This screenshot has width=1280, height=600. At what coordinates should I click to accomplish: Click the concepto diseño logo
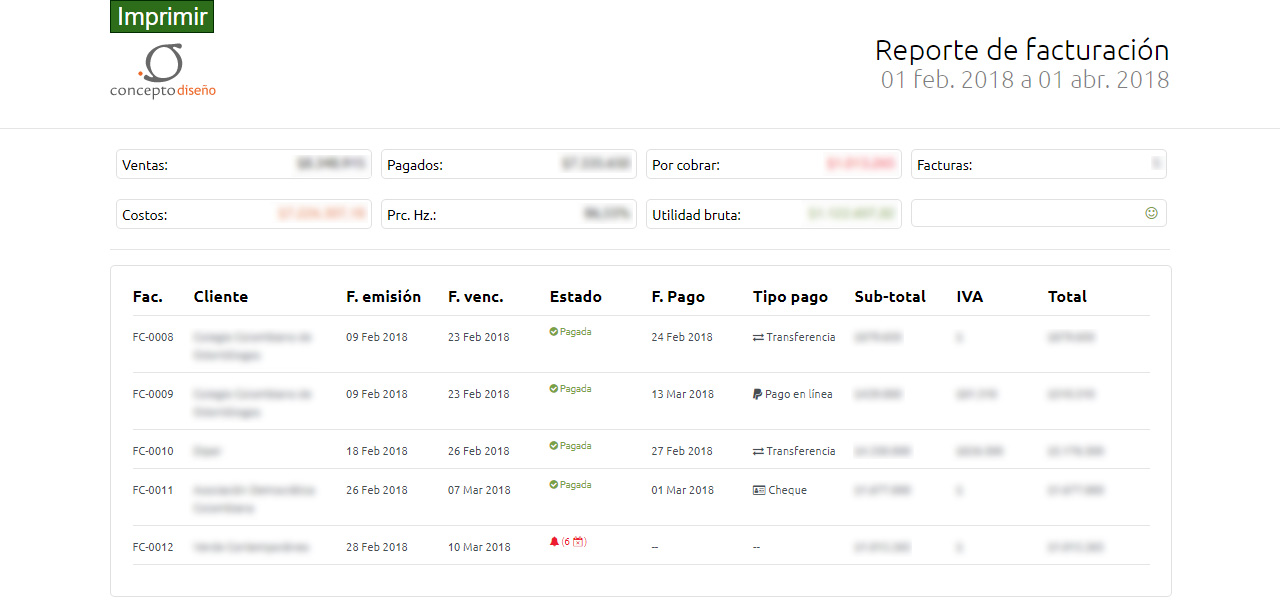tap(163, 70)
